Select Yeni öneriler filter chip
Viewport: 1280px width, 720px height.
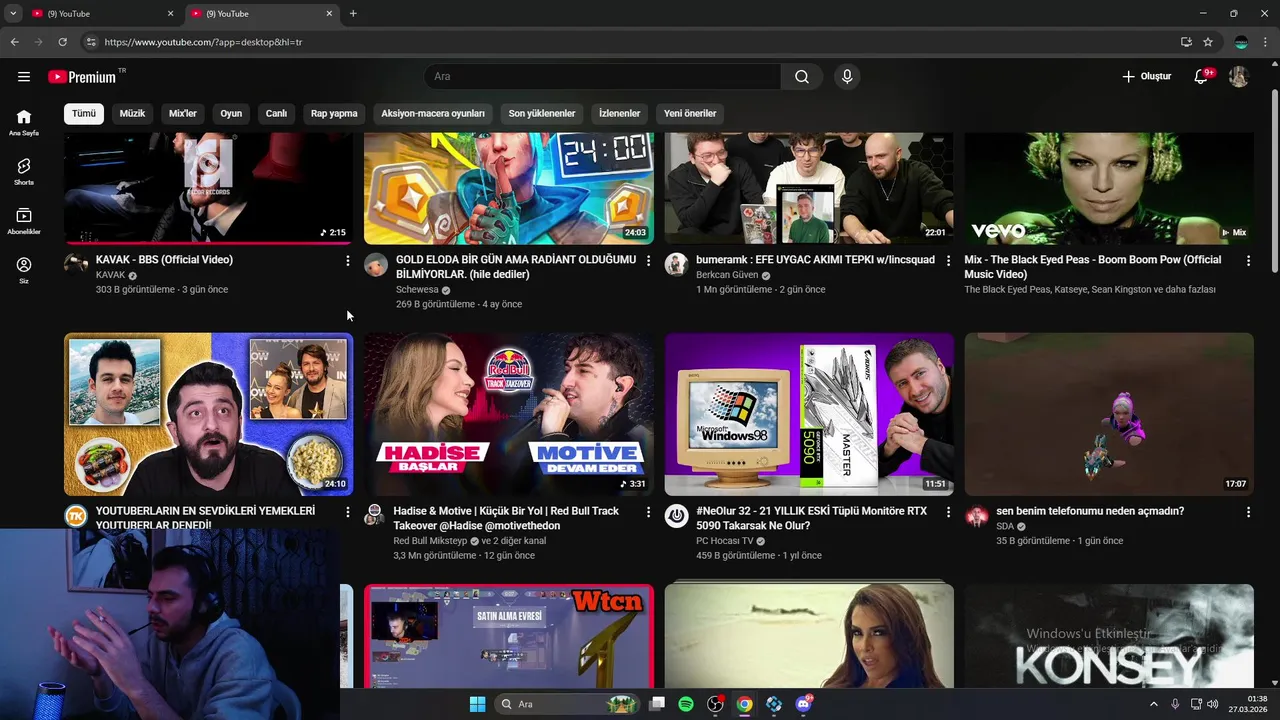[x=690, y=113]
